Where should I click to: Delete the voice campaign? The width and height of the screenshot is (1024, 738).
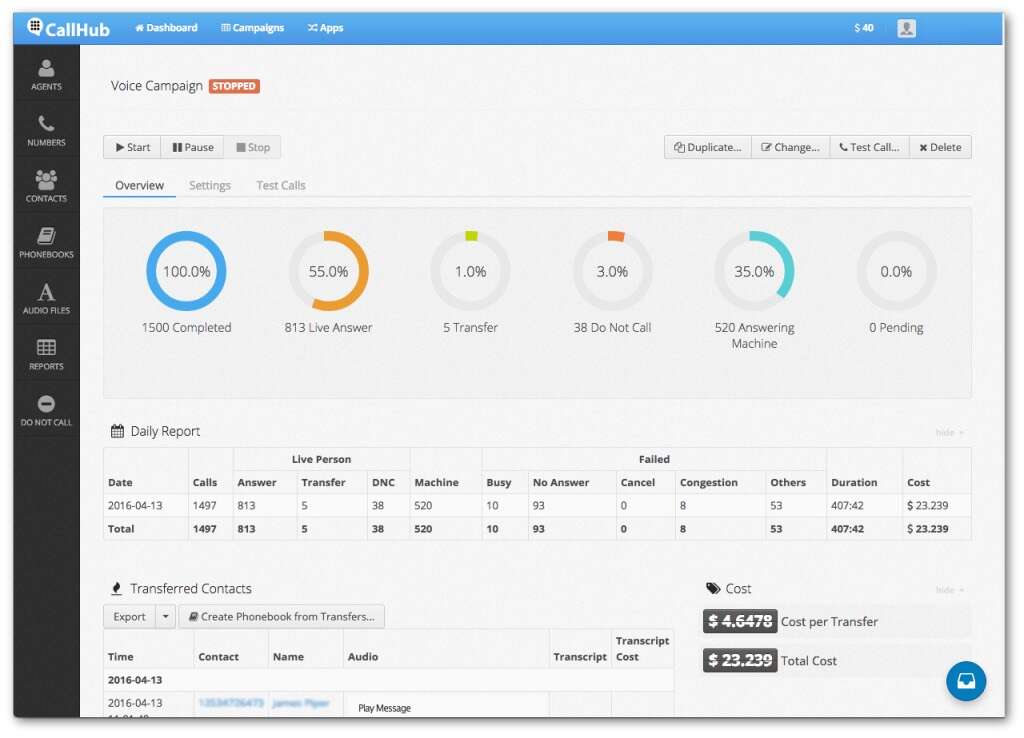(x=939, y=146)
